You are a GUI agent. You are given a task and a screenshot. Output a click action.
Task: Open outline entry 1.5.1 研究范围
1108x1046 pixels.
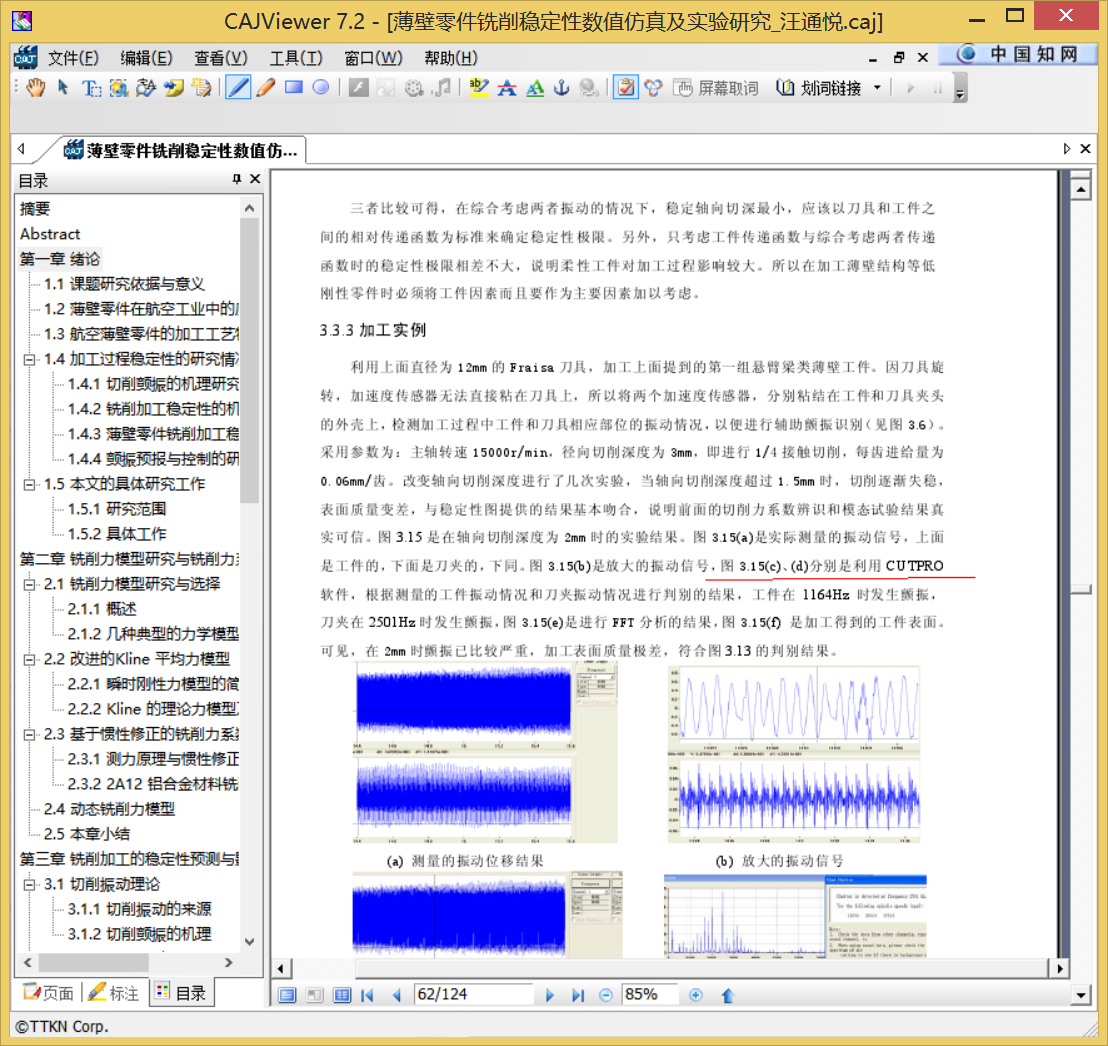click(x=117, y=509)
